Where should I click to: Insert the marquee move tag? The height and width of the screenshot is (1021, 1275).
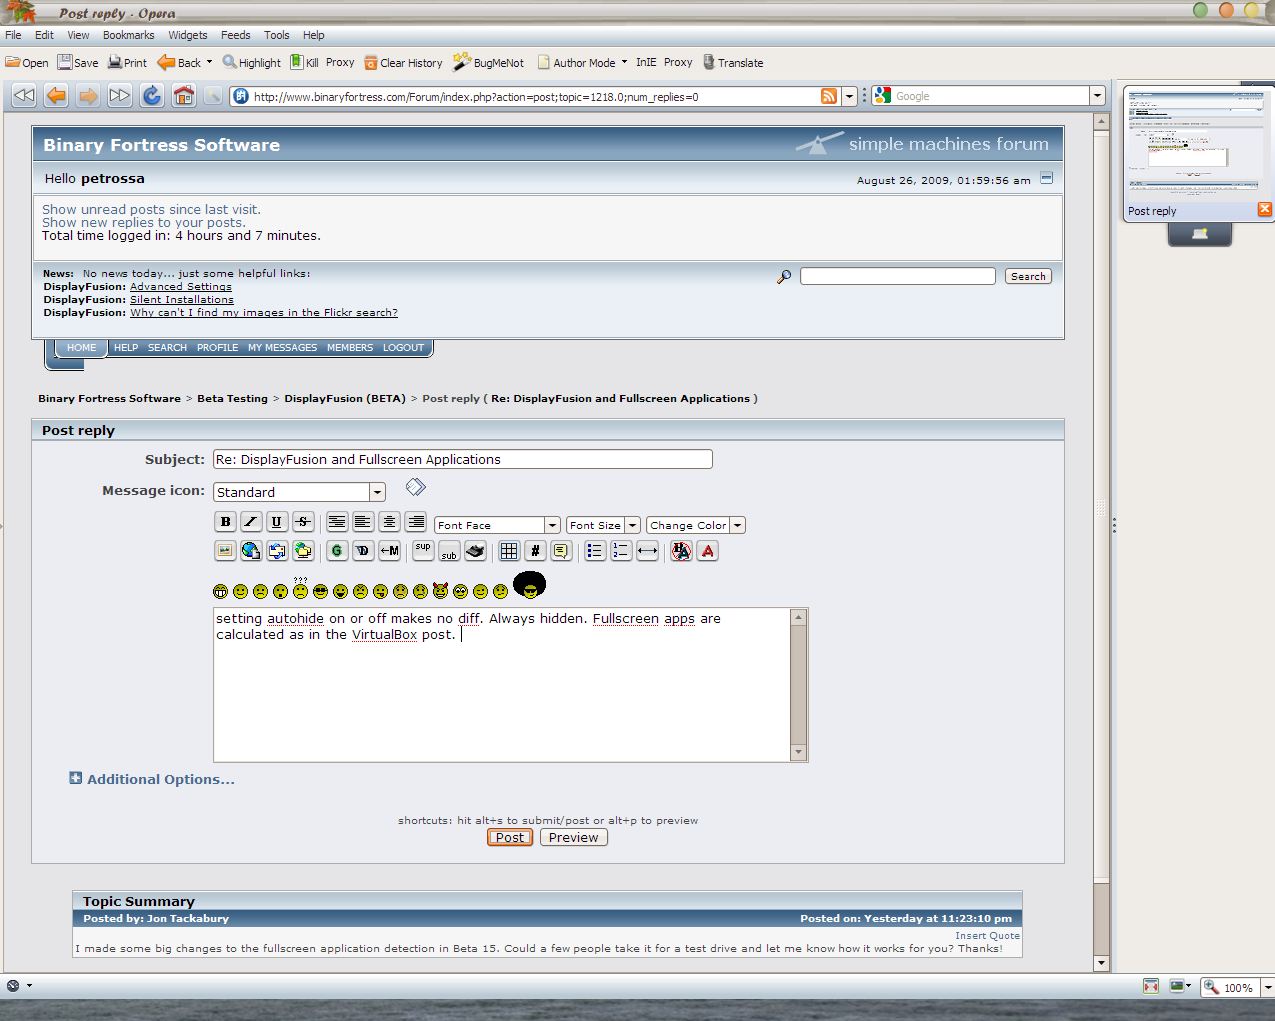pos(389,550)
